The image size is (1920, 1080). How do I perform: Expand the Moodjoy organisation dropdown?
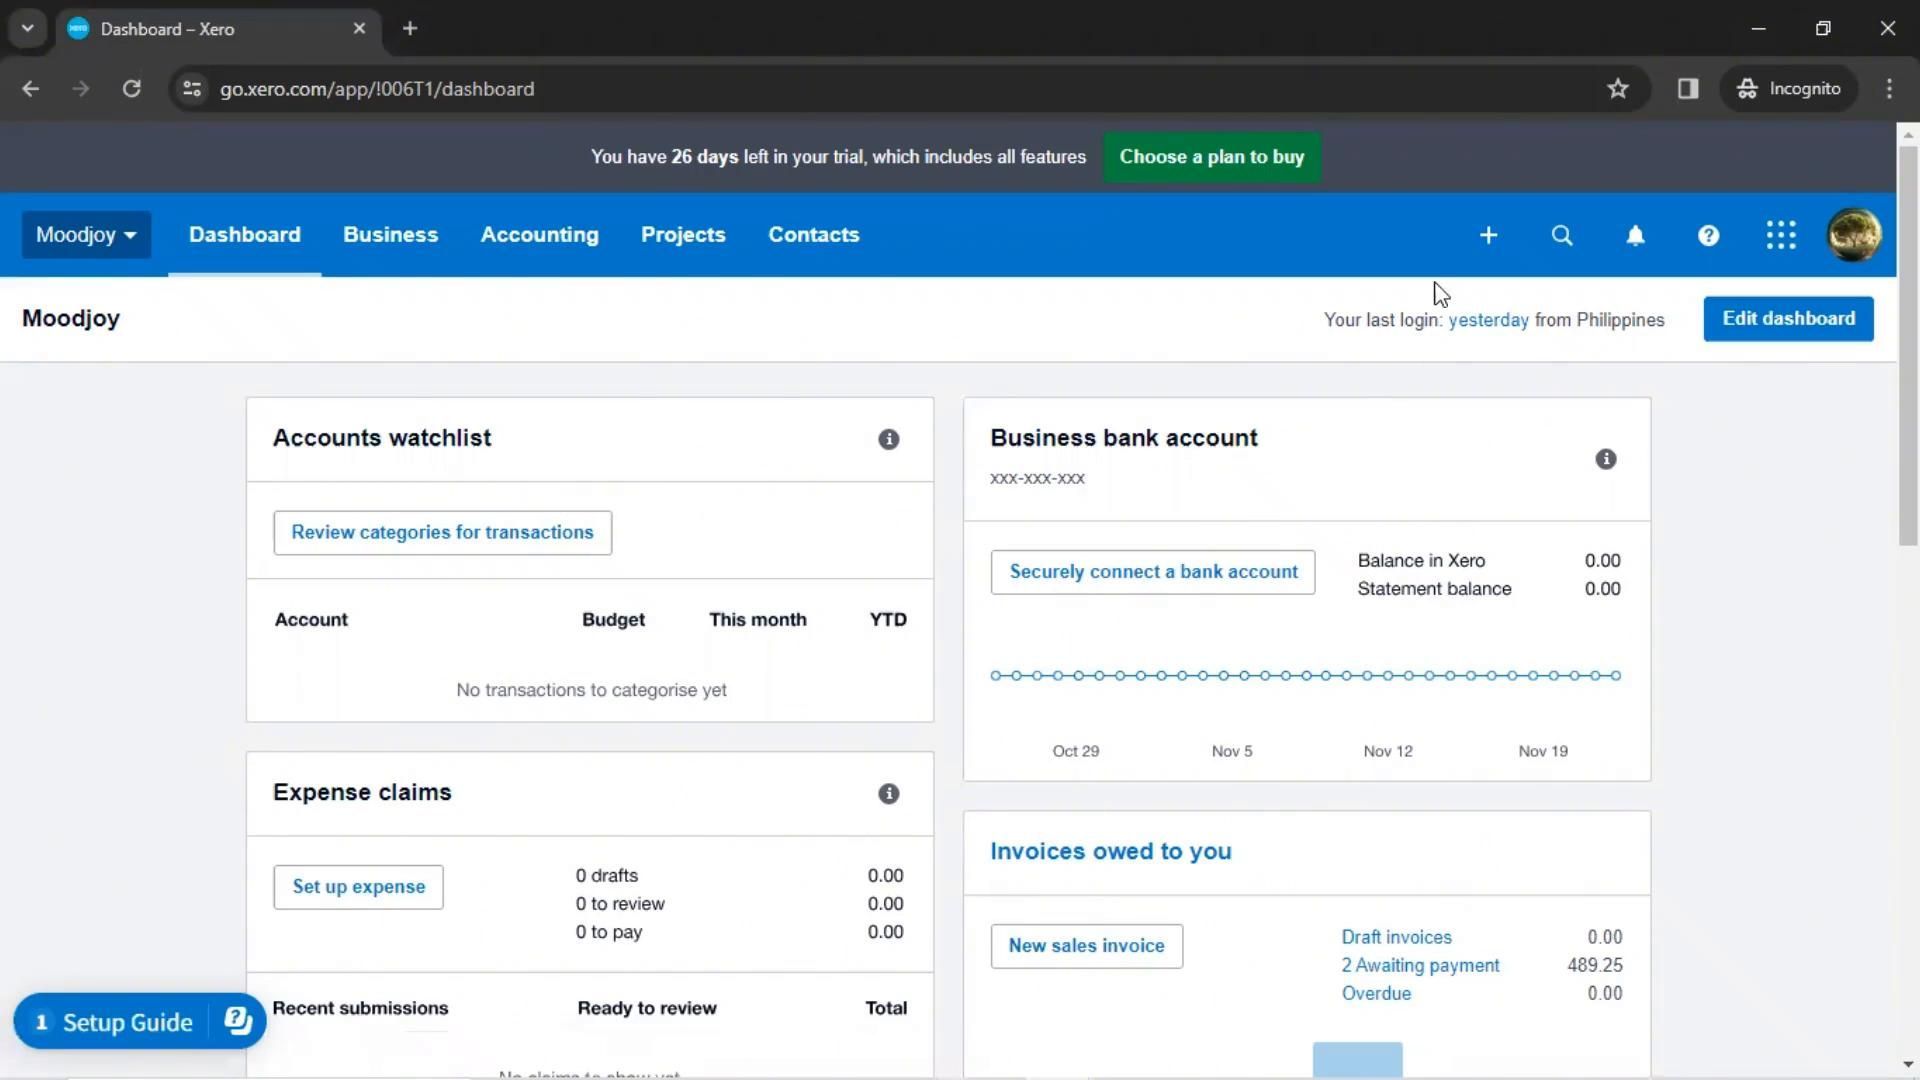(x=86, y=235)
